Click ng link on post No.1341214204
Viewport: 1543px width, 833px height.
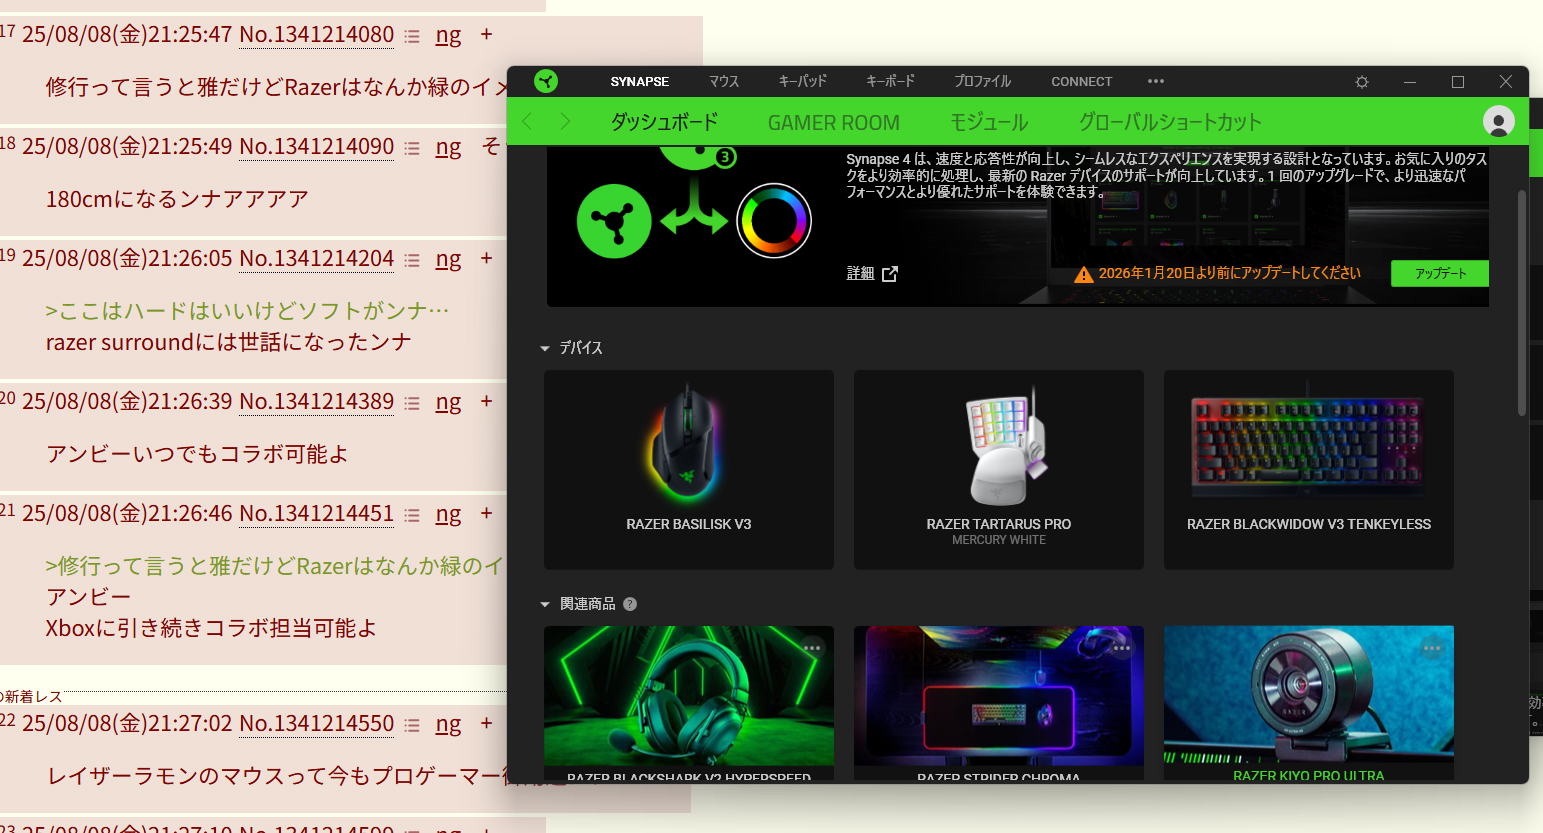pyautogui.click(x=448, y=260)
